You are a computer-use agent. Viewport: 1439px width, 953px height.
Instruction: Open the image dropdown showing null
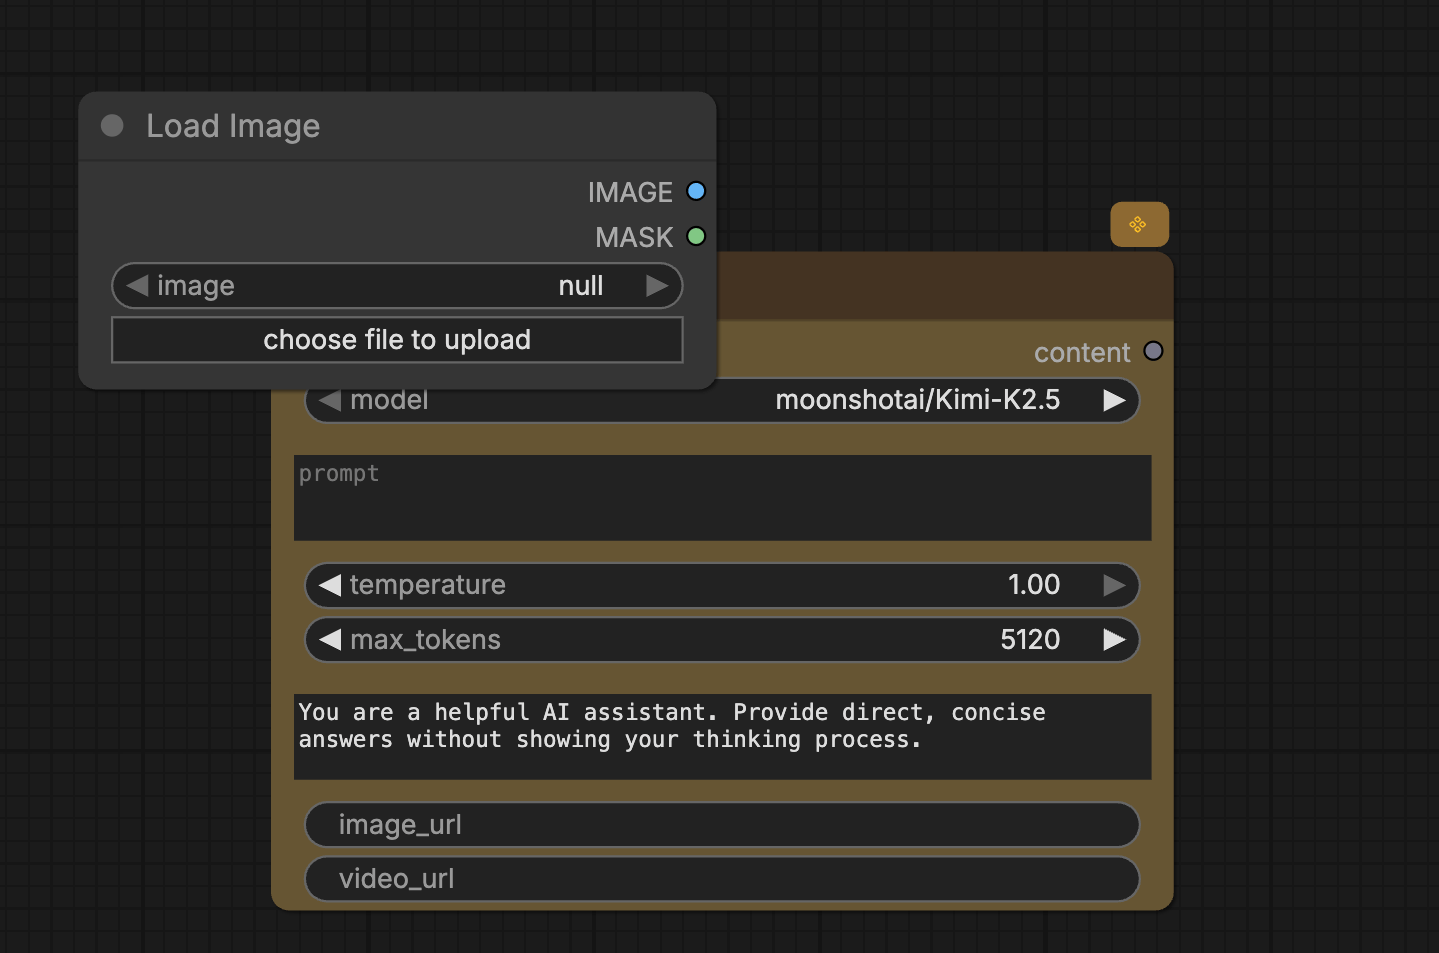[397, 286]
